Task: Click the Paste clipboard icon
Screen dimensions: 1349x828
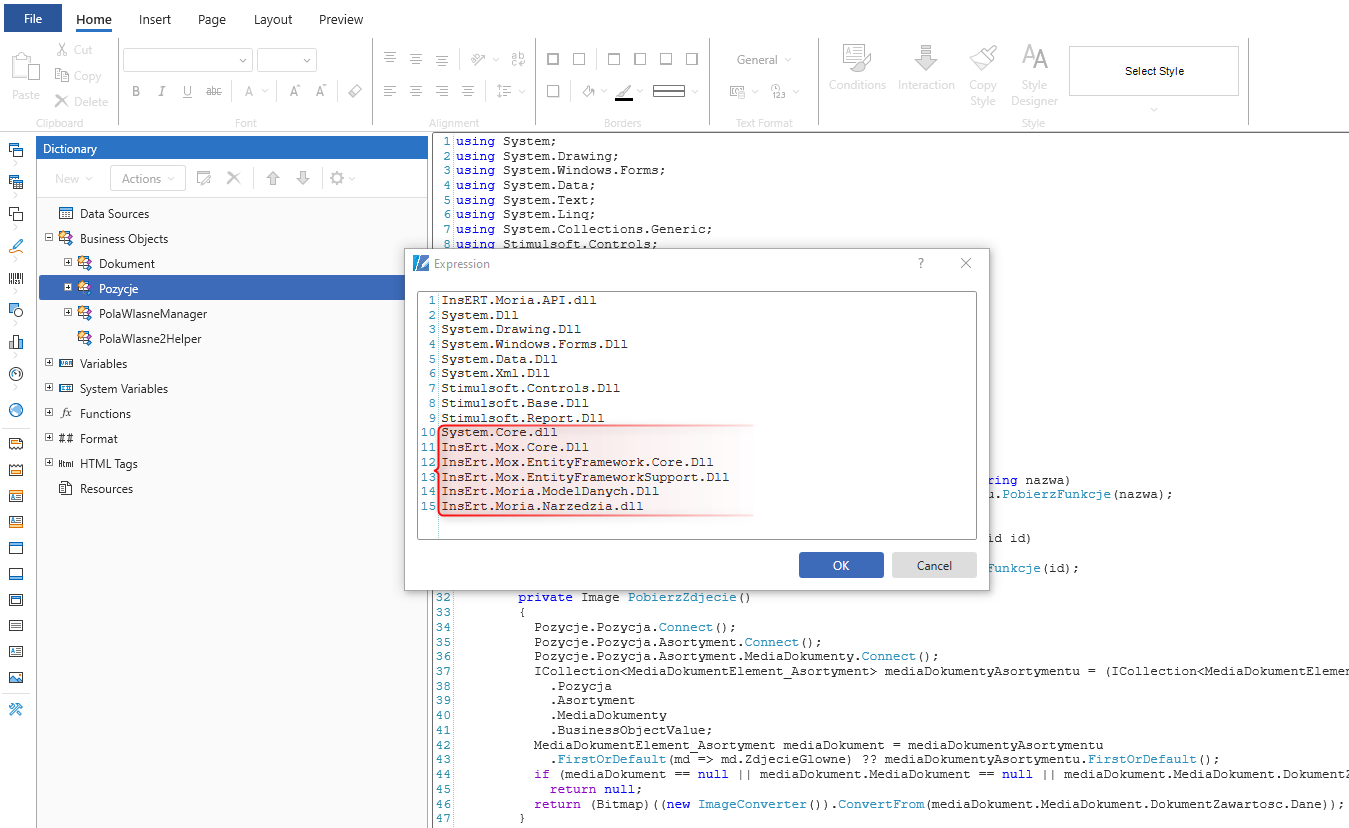Action: pyautogui.click(x=26, y=68)
